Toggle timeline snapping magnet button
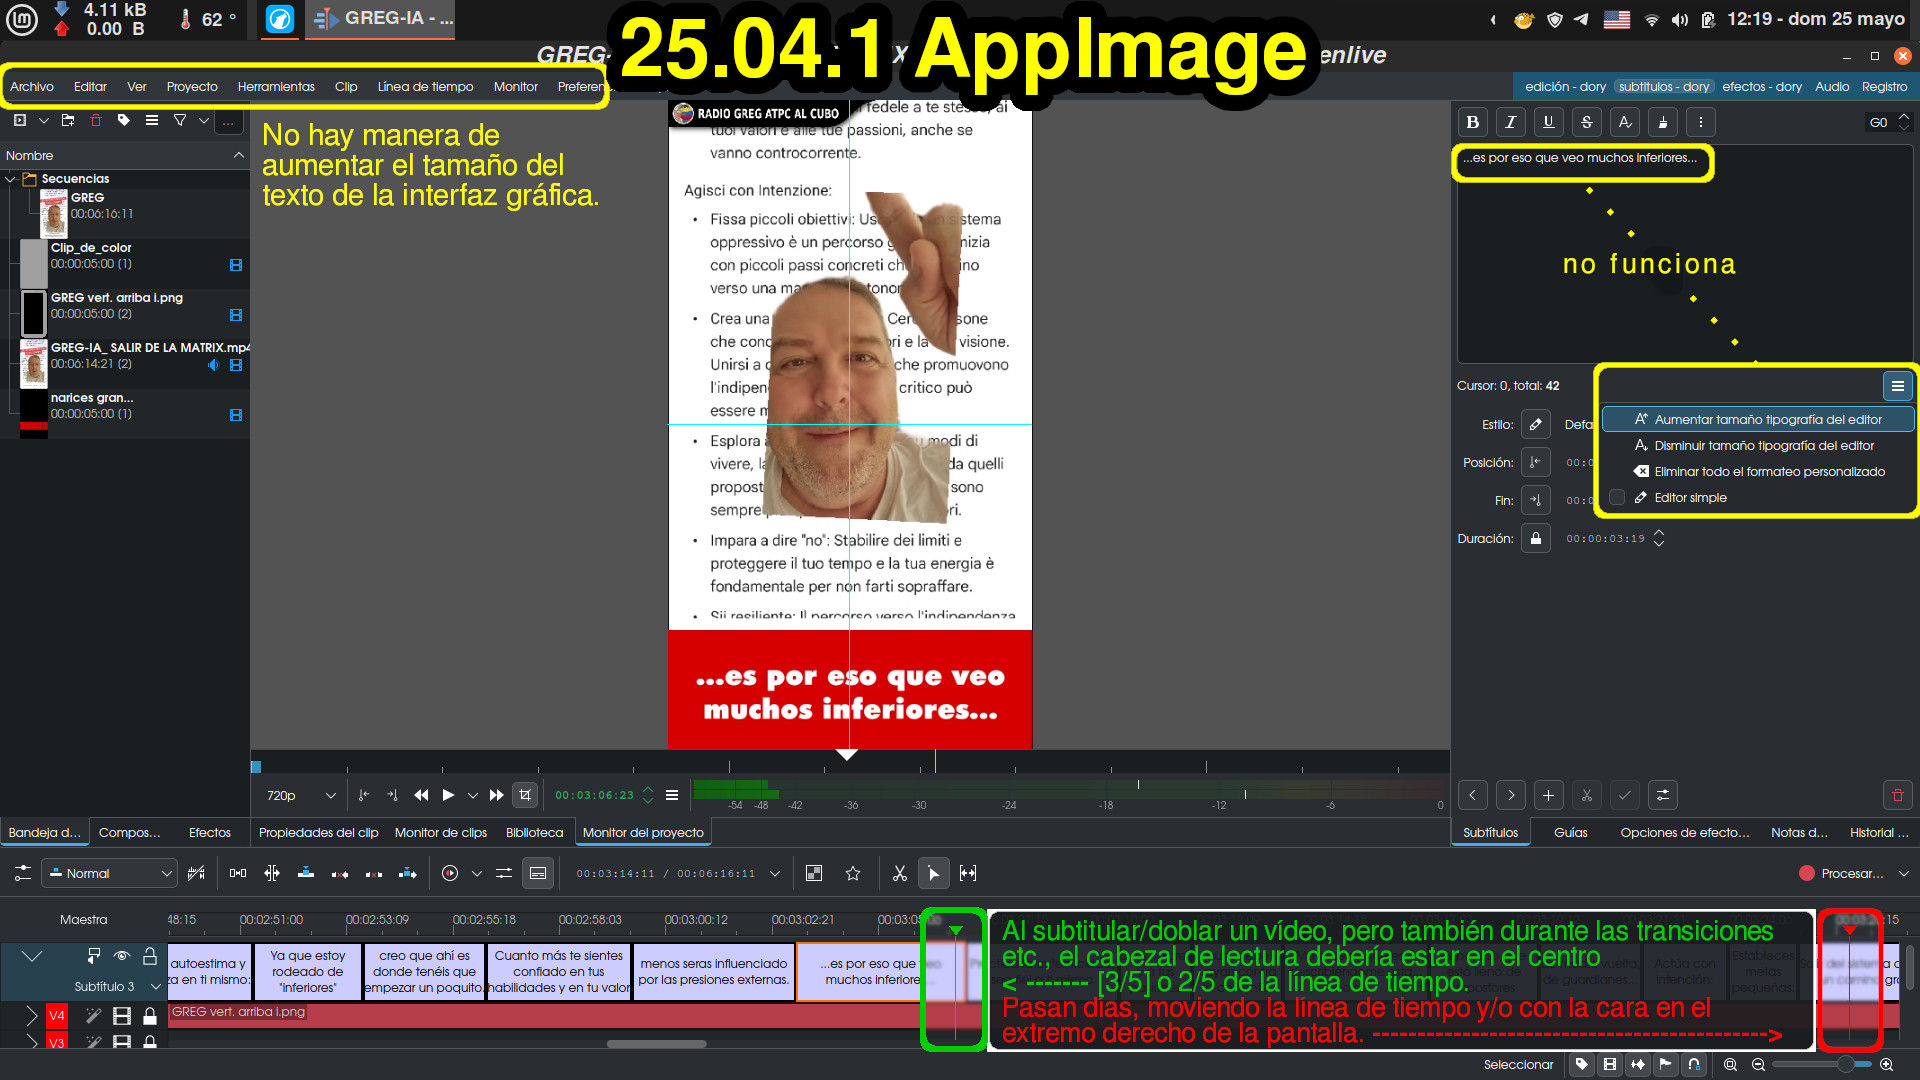1920x1080 pixels. 1693,1064
